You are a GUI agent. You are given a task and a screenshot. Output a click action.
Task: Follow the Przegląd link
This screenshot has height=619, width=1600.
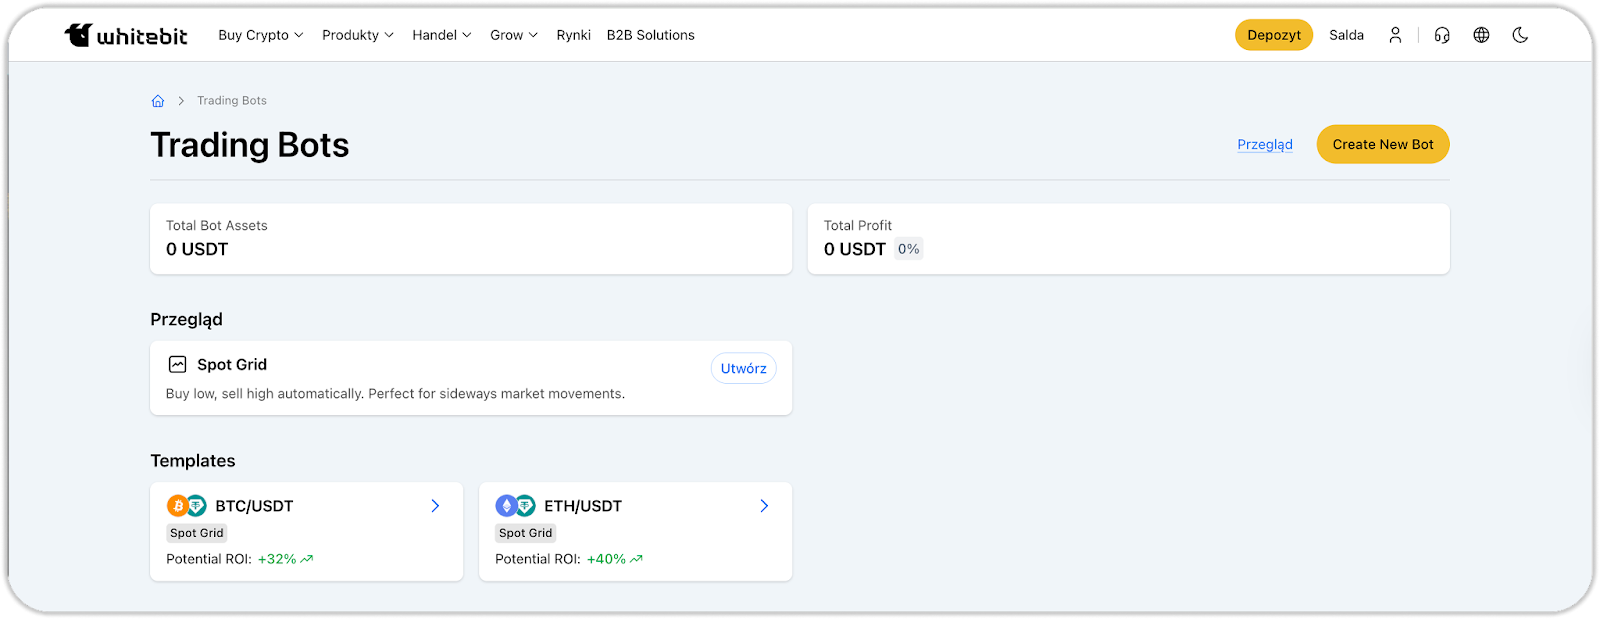[x=1264, y=145]
